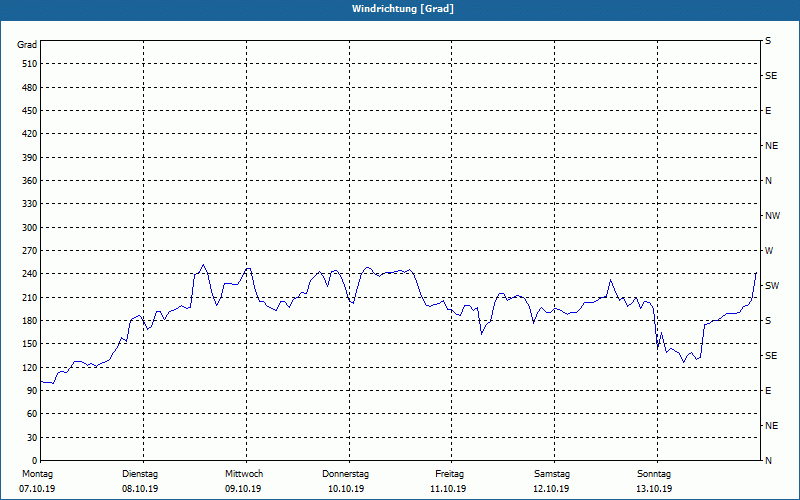The image size is (800, 500).
Task: Select the 450 degree axis value
Action: tap(30, 111)
